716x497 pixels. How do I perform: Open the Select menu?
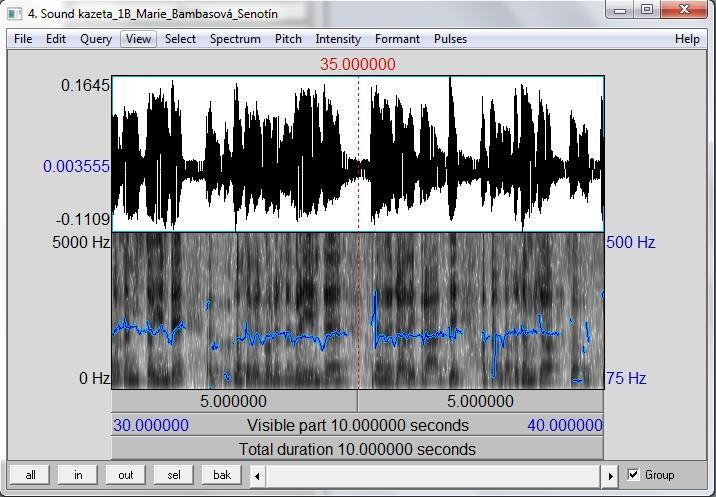pos(180,39)
